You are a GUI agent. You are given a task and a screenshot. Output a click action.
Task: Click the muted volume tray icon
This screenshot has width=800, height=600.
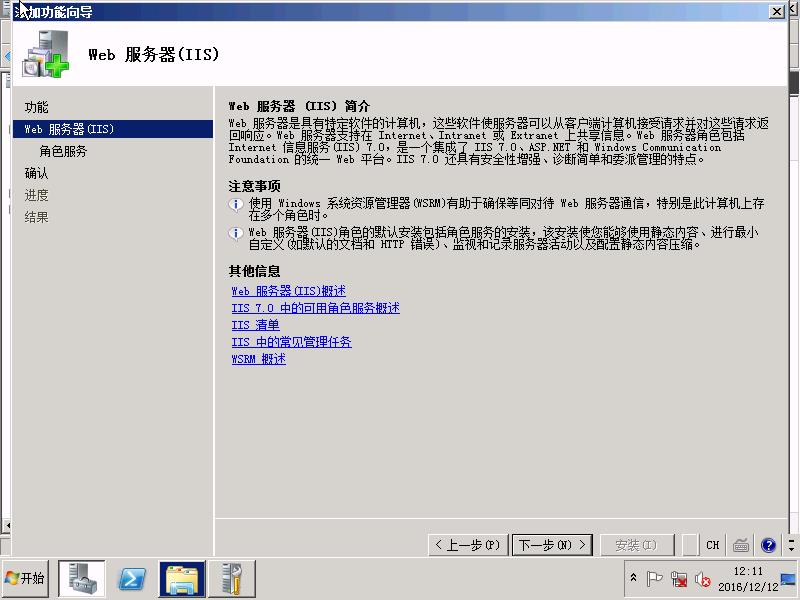click(703, 579)
